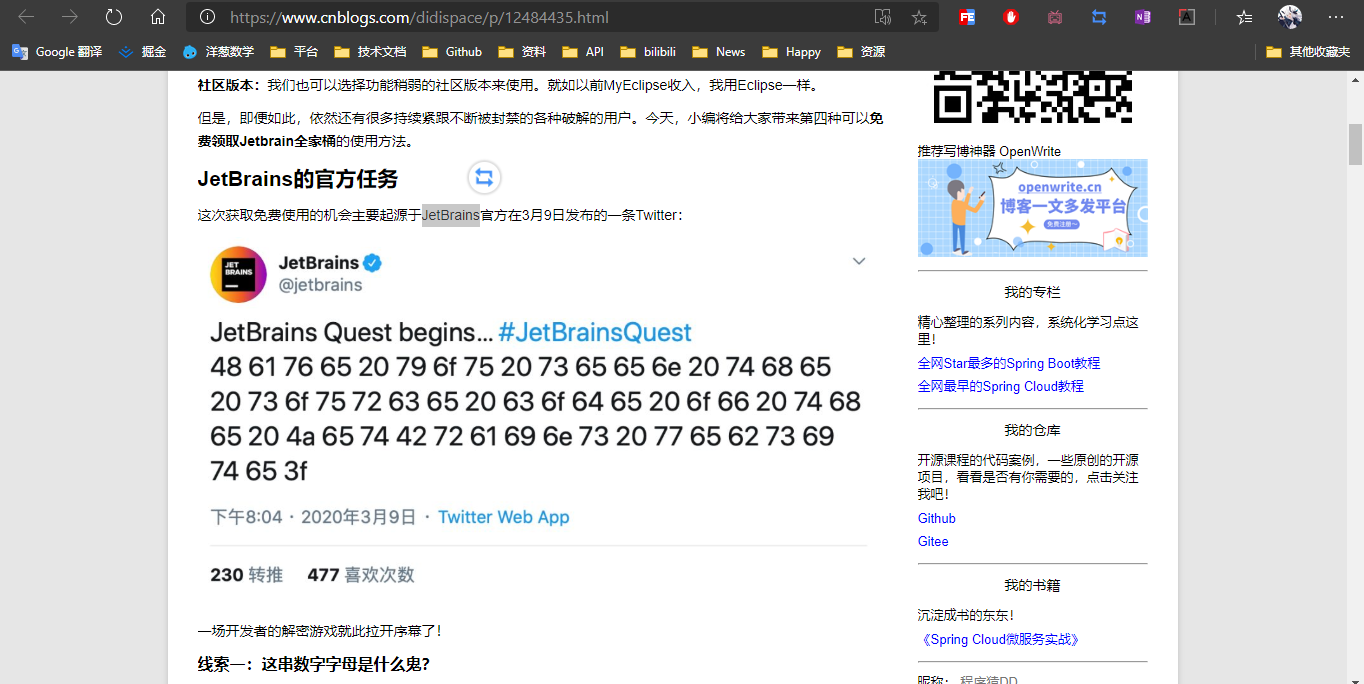Expand the 技术文档 bookmark folder
Image resolution: width=1364 pixels, height=684 pixels.
coord(370,52)
